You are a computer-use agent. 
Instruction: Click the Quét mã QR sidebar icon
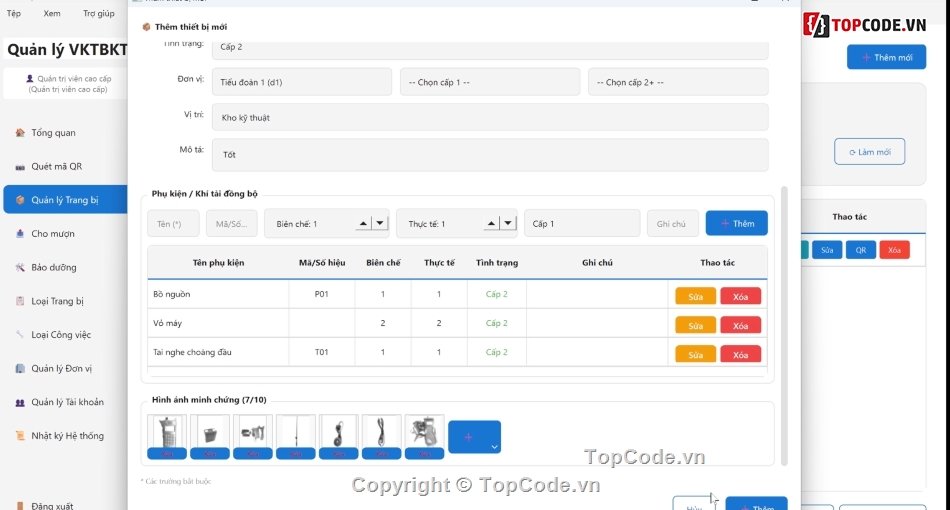tap(20, 167)
